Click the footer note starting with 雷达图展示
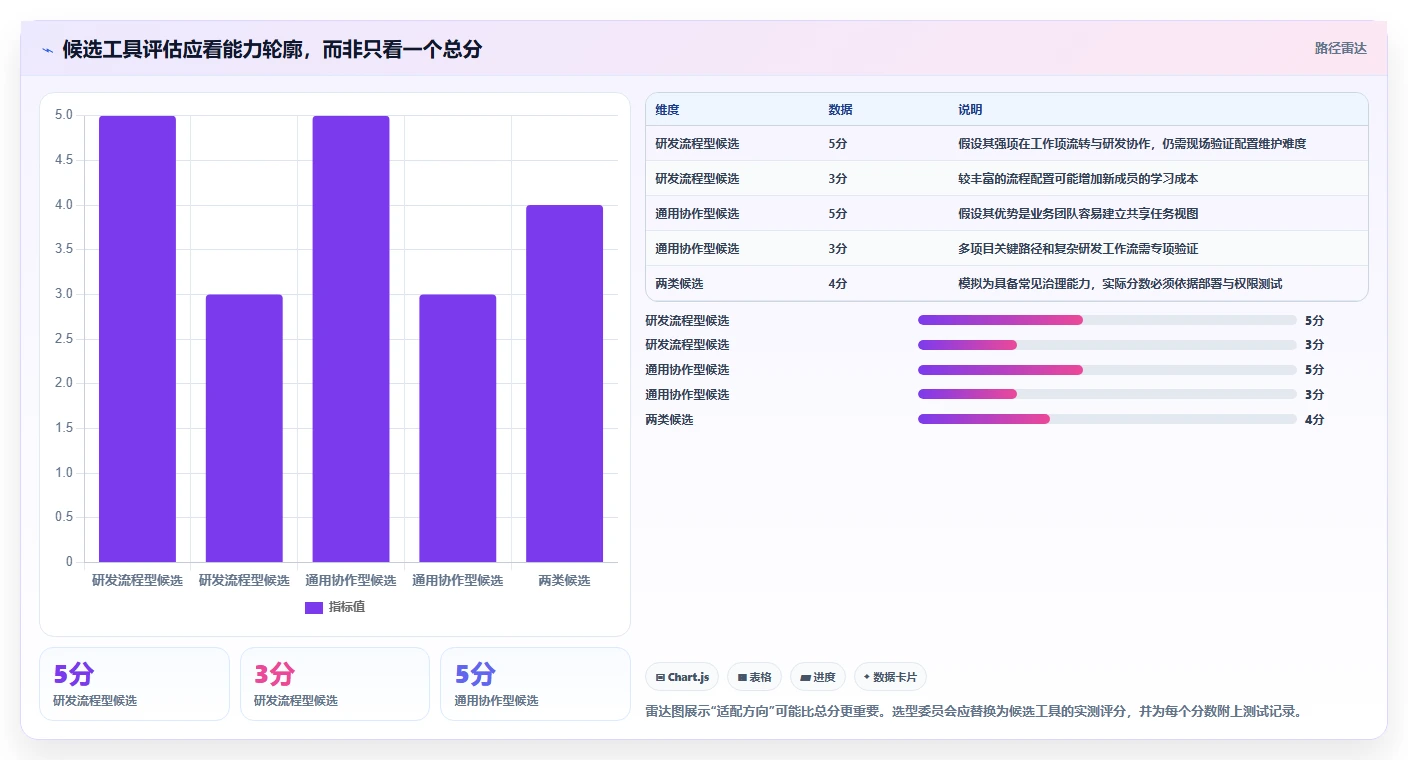The image size is (1408, 760). pos(975,712)
